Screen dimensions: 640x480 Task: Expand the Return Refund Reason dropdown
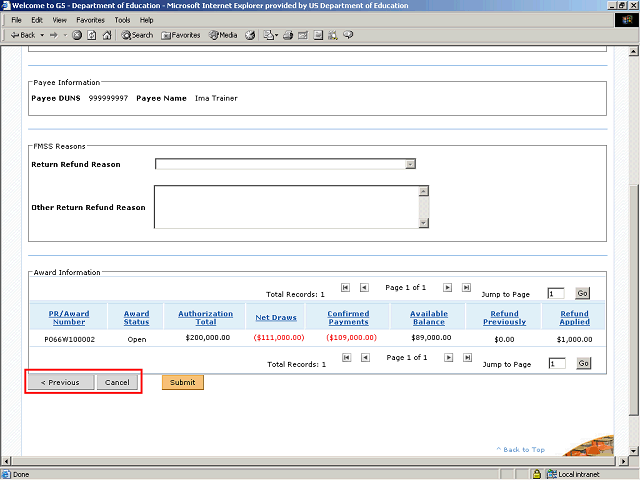tap(410, 164)
